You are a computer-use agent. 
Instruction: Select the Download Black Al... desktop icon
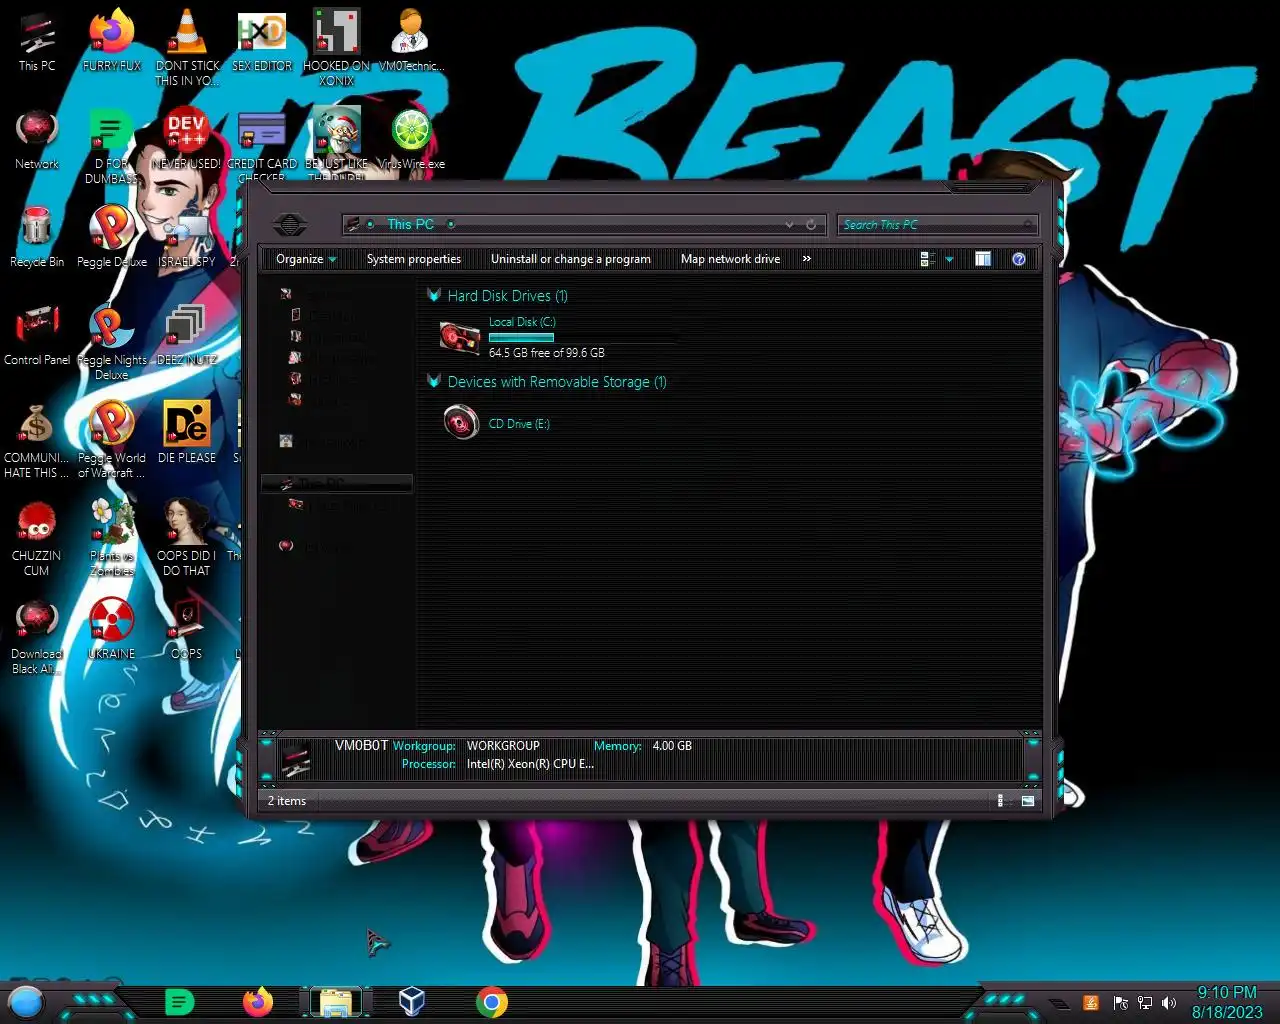(37, 635)
